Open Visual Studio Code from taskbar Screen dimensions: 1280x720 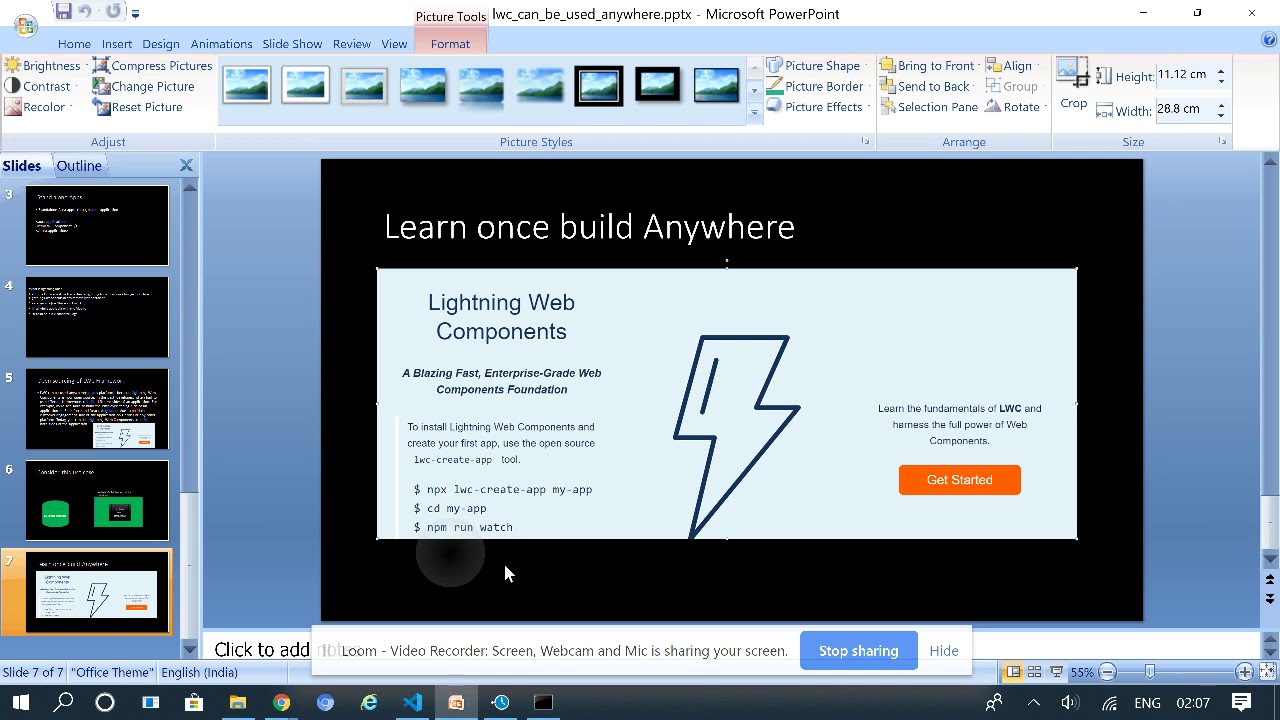tap(413, 703)
